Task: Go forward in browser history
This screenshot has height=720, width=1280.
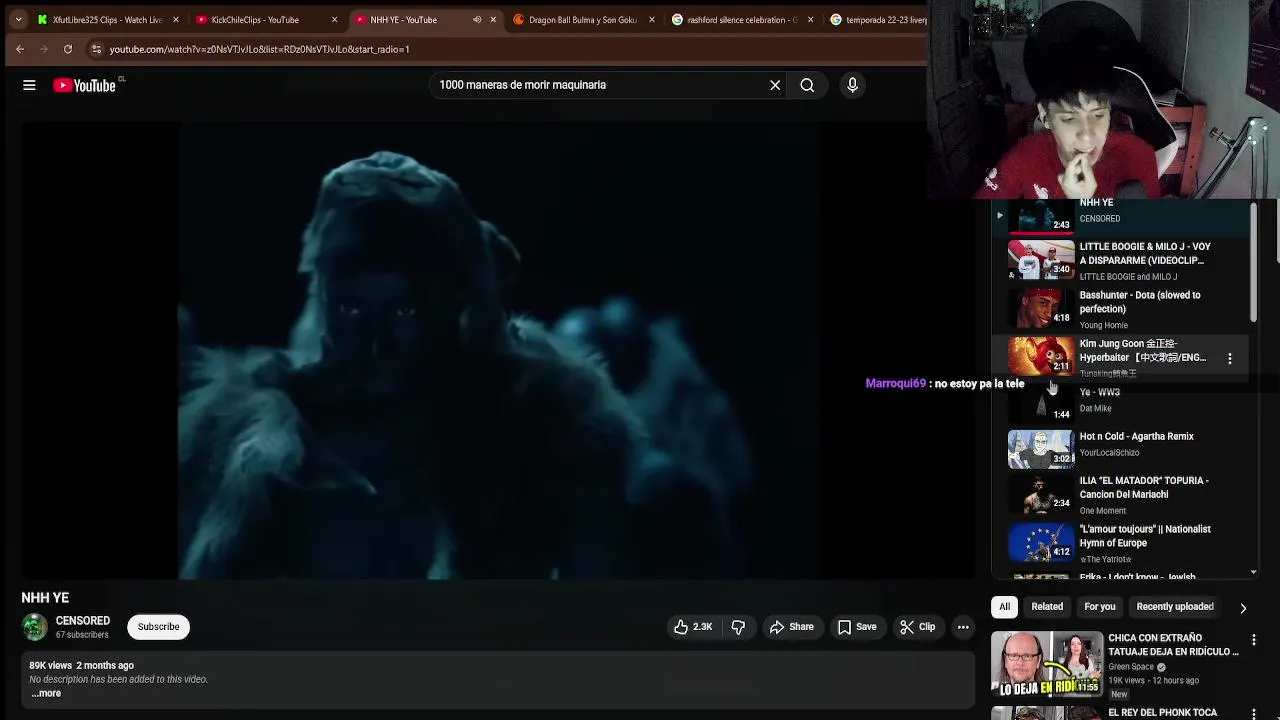Action: click(44, 49)
